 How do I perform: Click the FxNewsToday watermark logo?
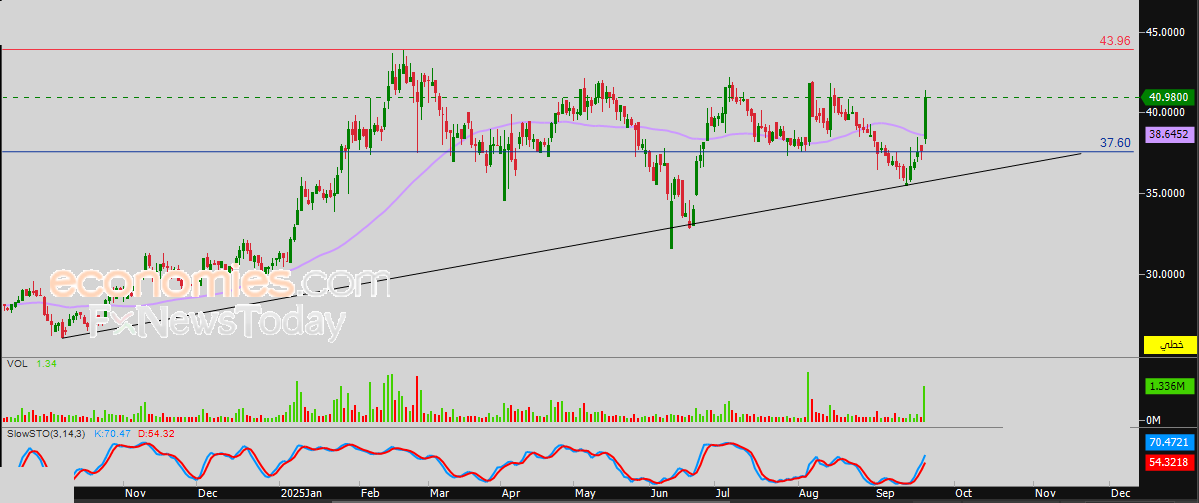(x=217, y=323)
